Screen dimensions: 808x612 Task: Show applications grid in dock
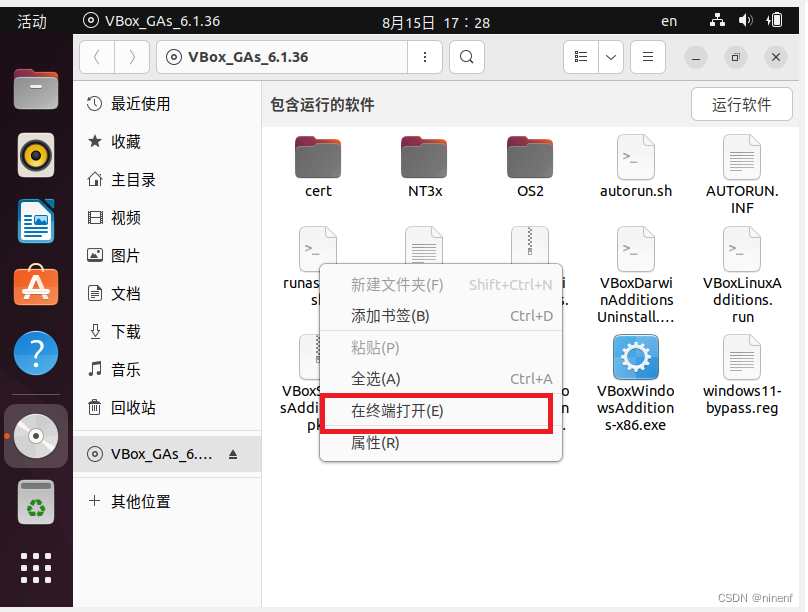[36, 568]
